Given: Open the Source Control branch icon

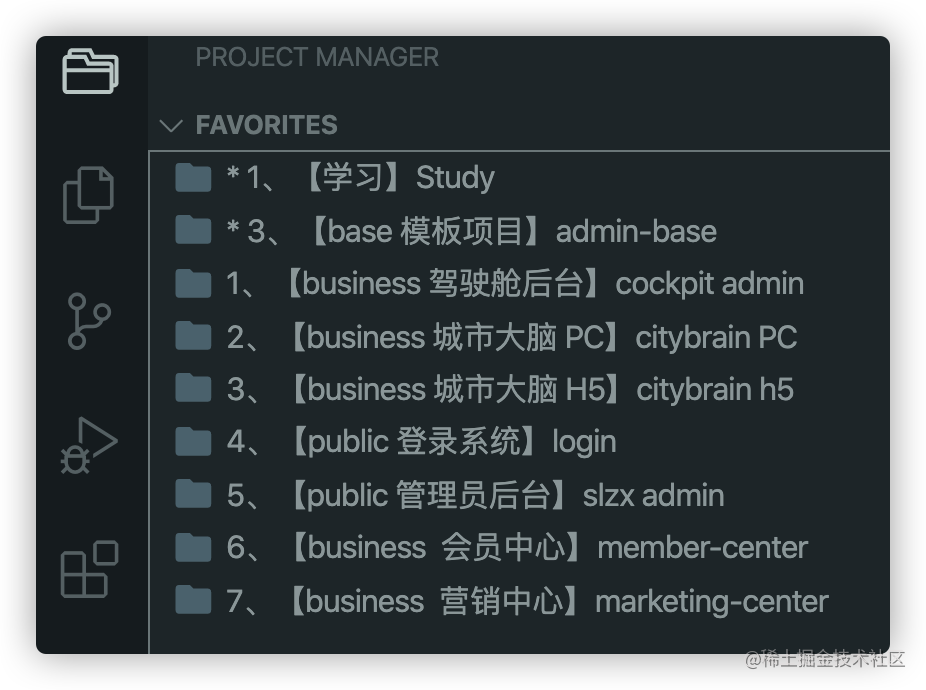Looking at the screenshot, I should pyautogui.click(x=89, y=321).
